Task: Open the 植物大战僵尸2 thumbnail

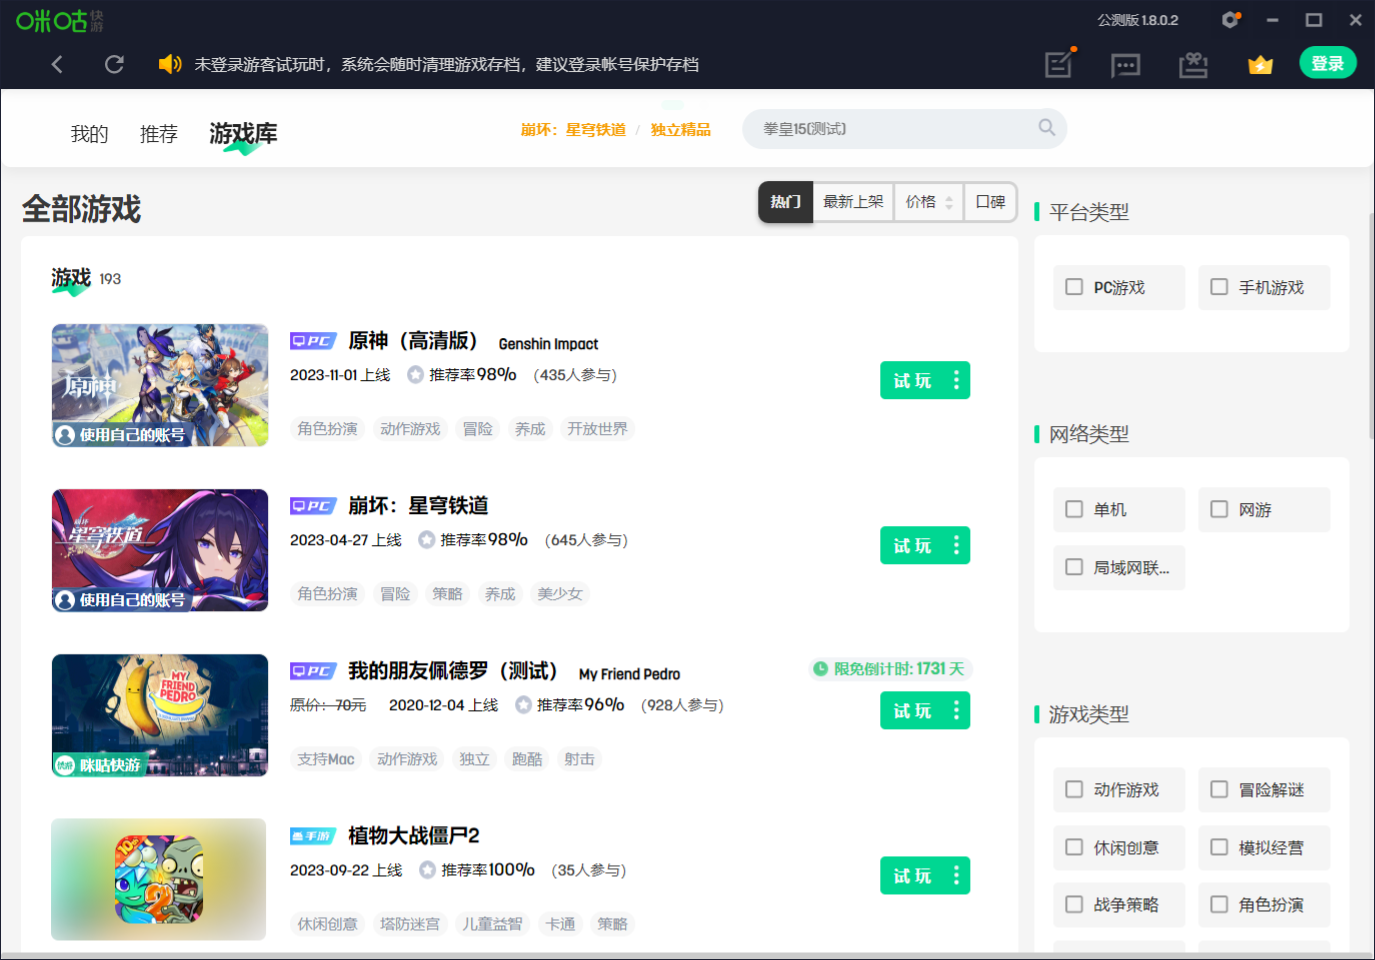Action: pyautogui.click(x=159, y=880)
